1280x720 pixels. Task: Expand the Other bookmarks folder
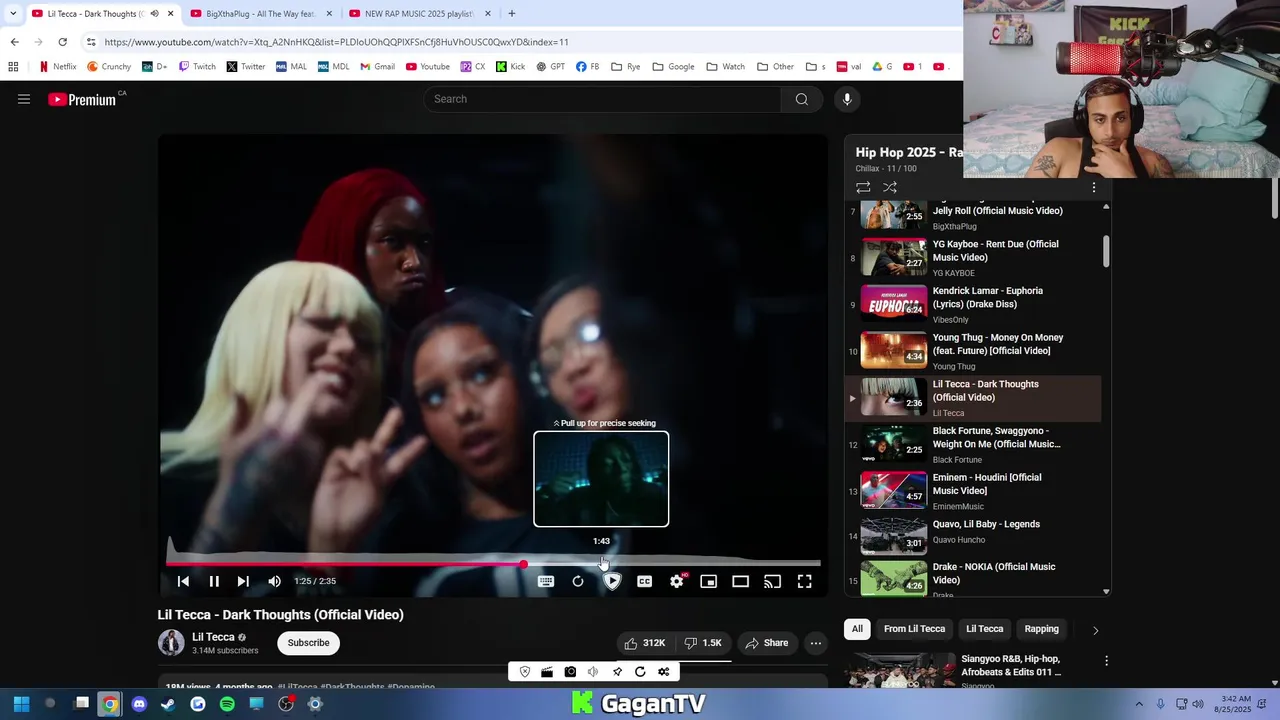point(776,67)
